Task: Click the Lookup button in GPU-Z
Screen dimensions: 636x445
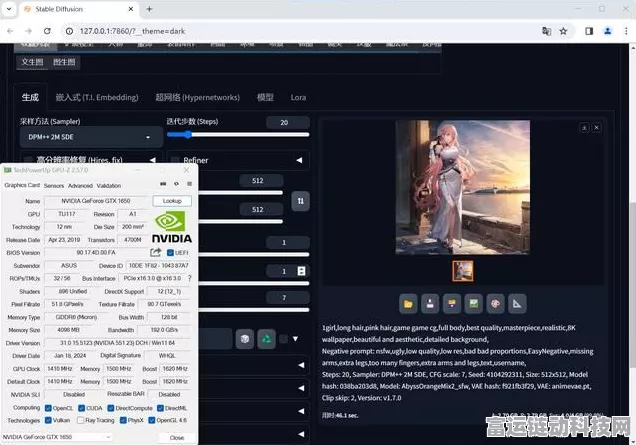Action: coord(172,201)
